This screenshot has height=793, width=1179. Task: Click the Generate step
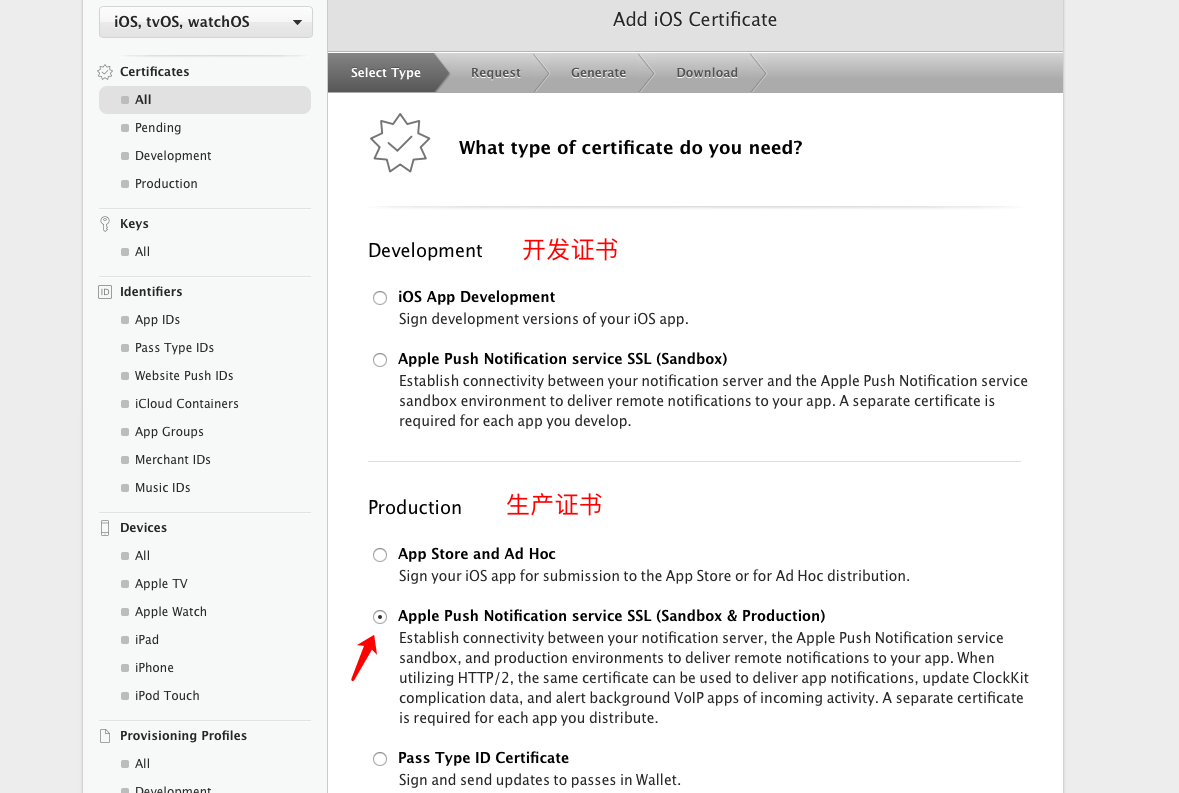pyautogui.click(x=599, y=72)
